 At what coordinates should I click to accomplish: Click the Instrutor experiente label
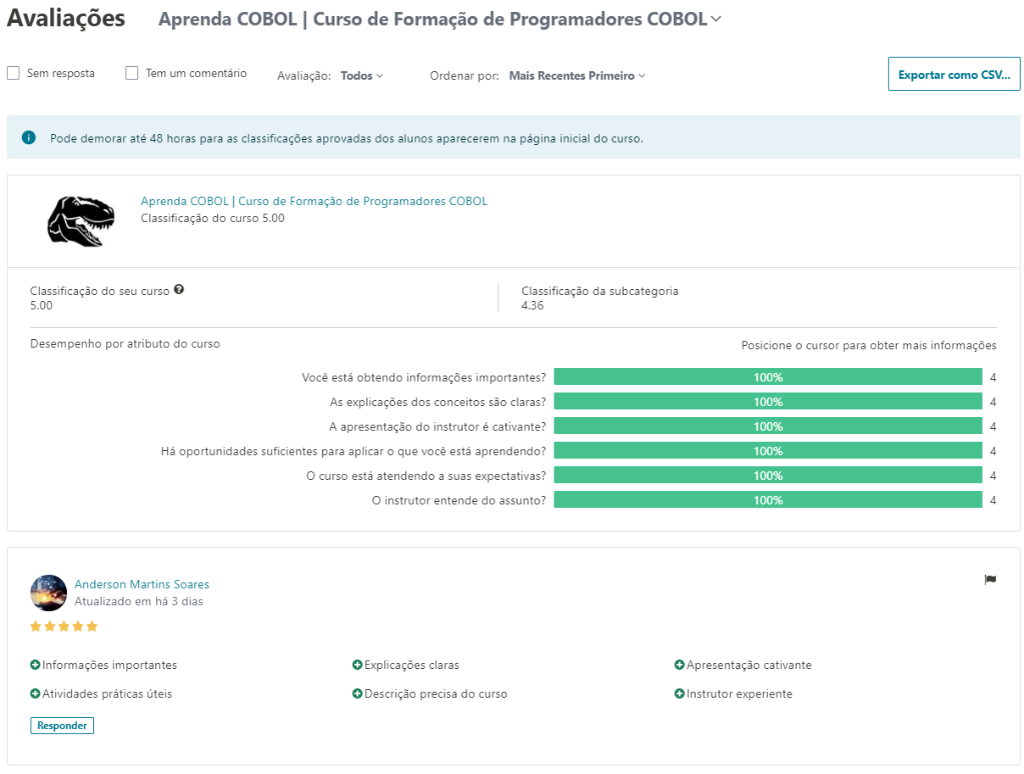pos(739,694)
